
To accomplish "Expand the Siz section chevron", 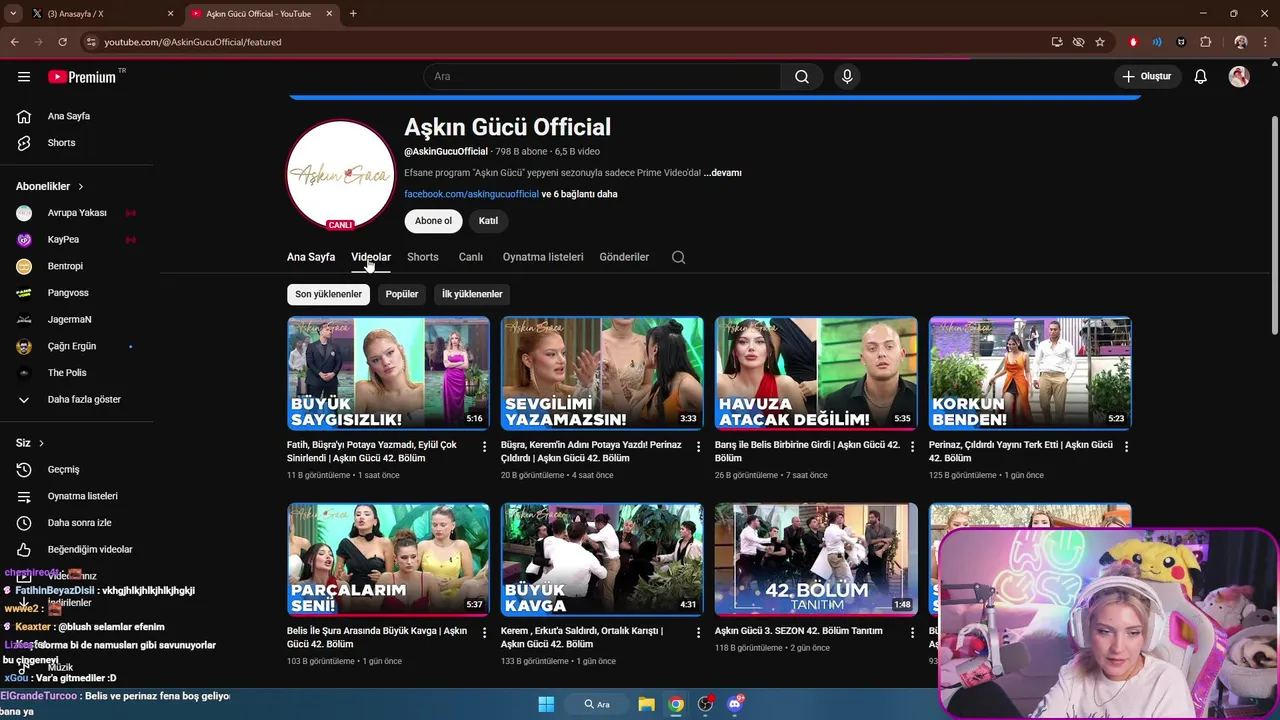I will pyautogui.click(x=41, y=443).
